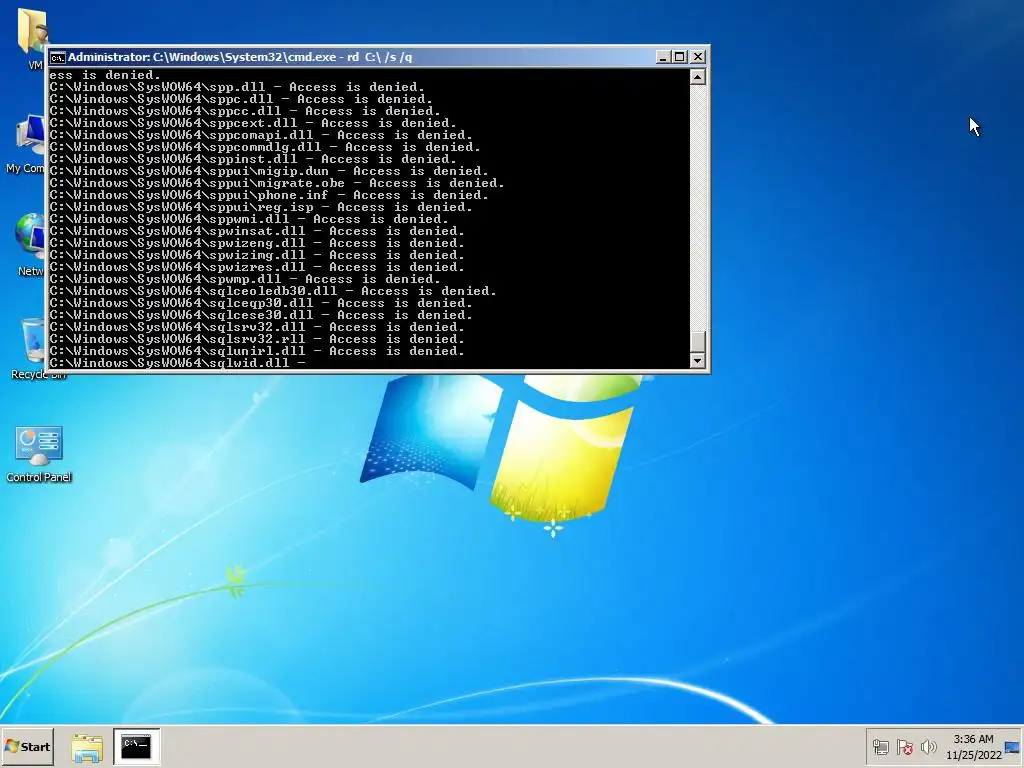This screenshot has height=768, width=1024.
Task: Click the line for sqlsrv32.rll
Action: 257,338
